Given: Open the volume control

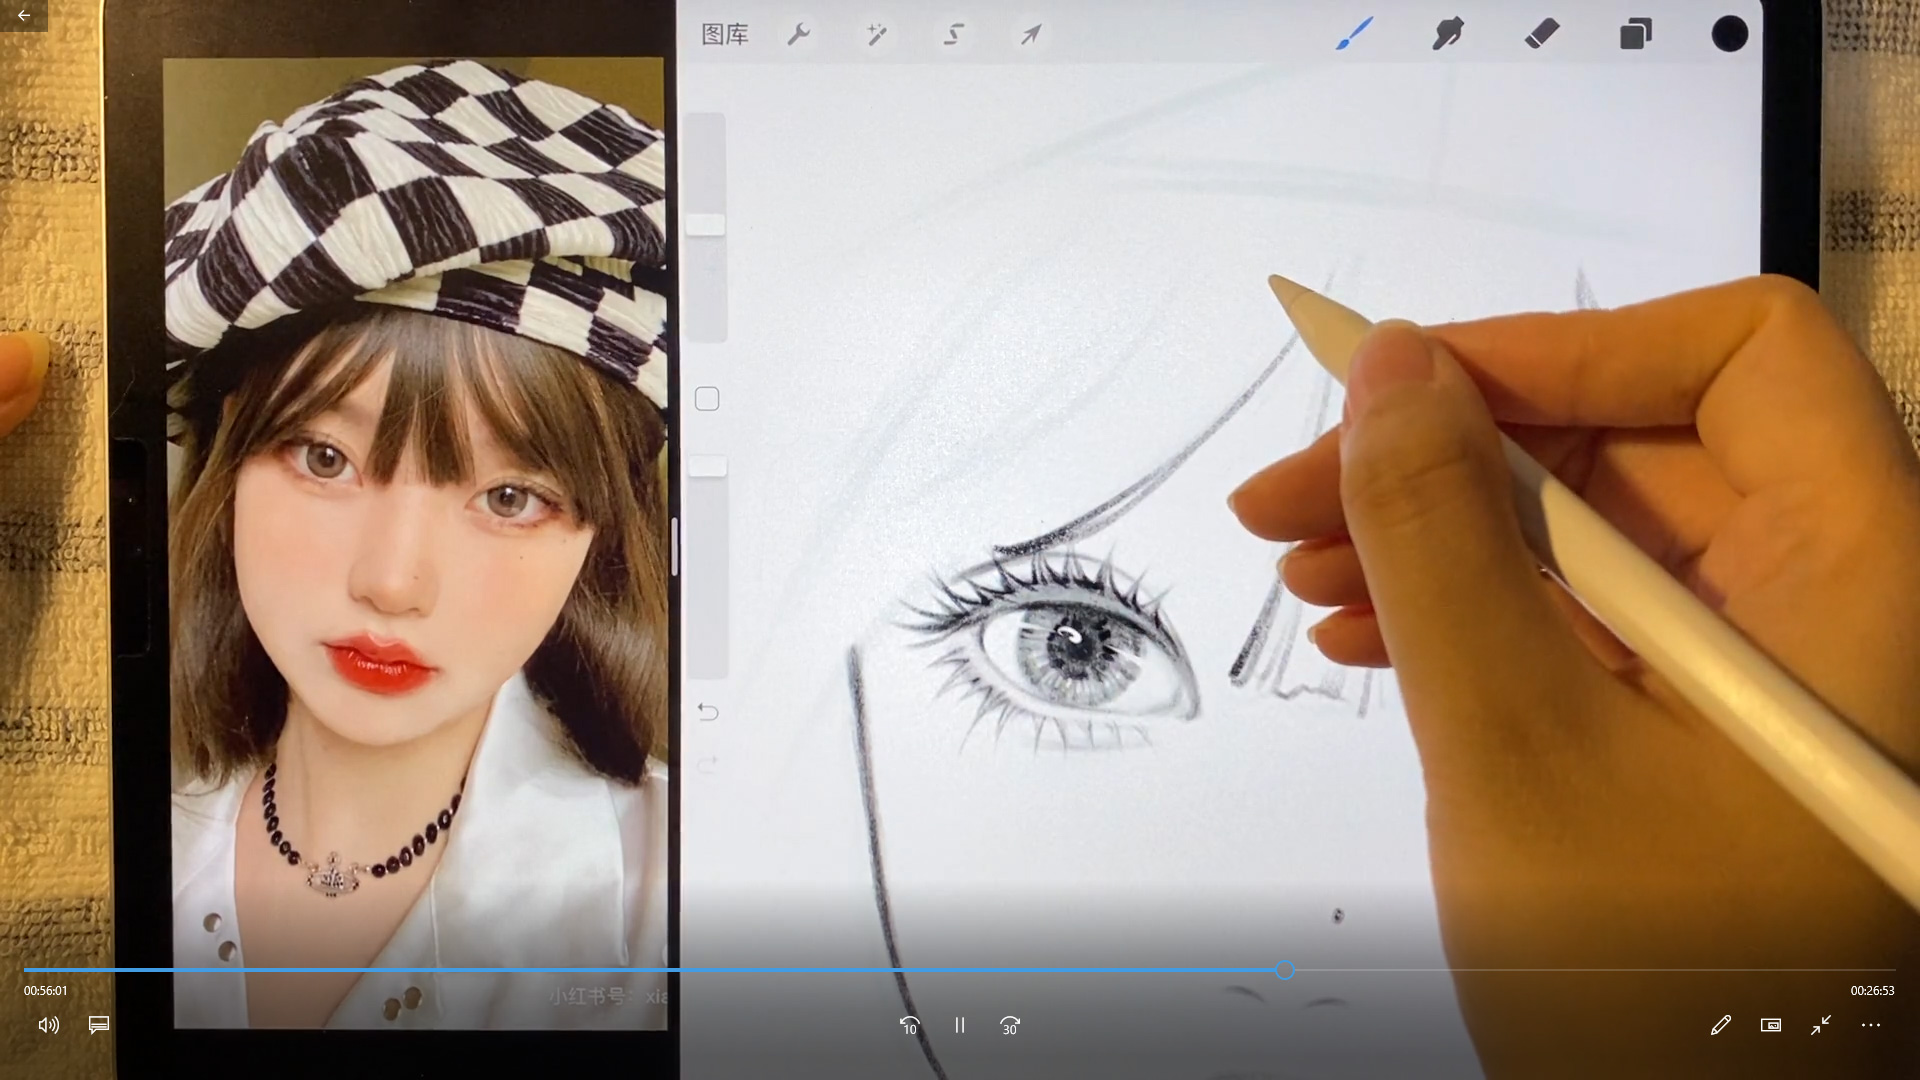Looking at the screenshot, I should coord(48,1025).
